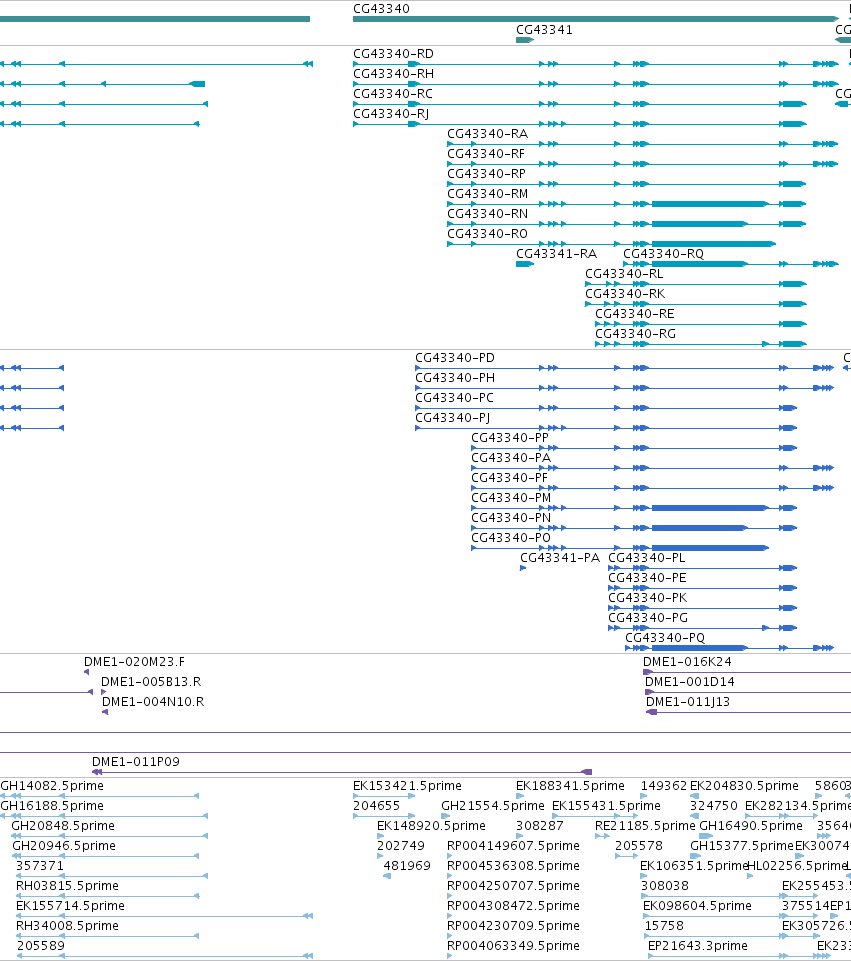
Task: Select protein CG43340-PH
Action: click(x=455, y=378)
